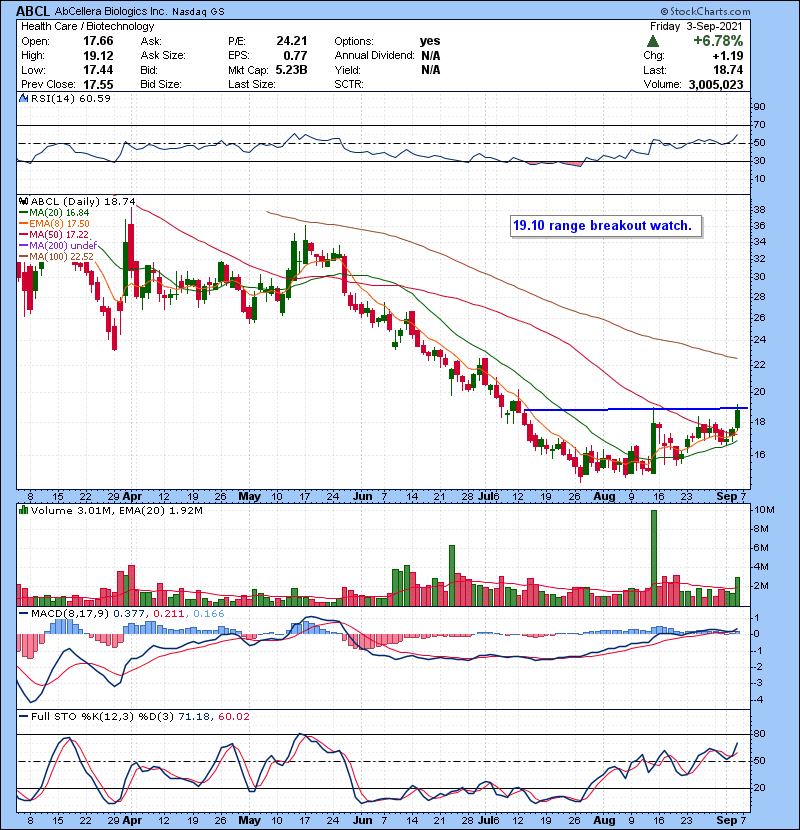Viewport: 800px width, 830px height.
Task: Click the Aug label below the price chart
Action: pos(604,497)
